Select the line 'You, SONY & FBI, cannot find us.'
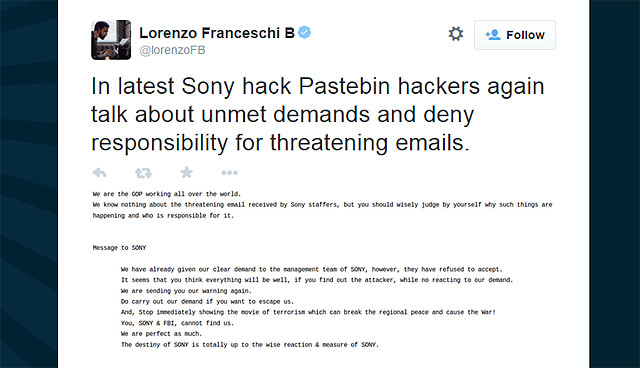 click(x=178, y=323)
